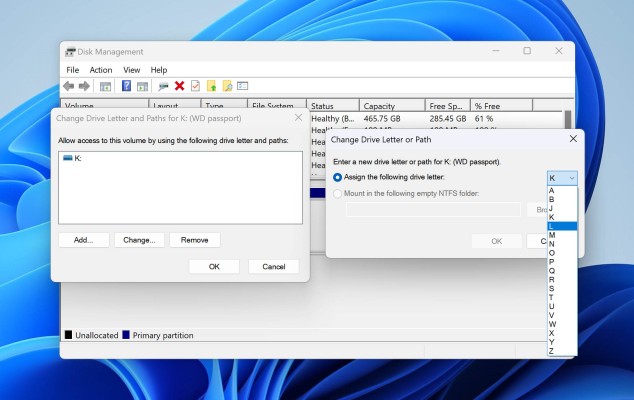
Task: Click the blue Primary partition legend swatch
Action: coord(126,334)
